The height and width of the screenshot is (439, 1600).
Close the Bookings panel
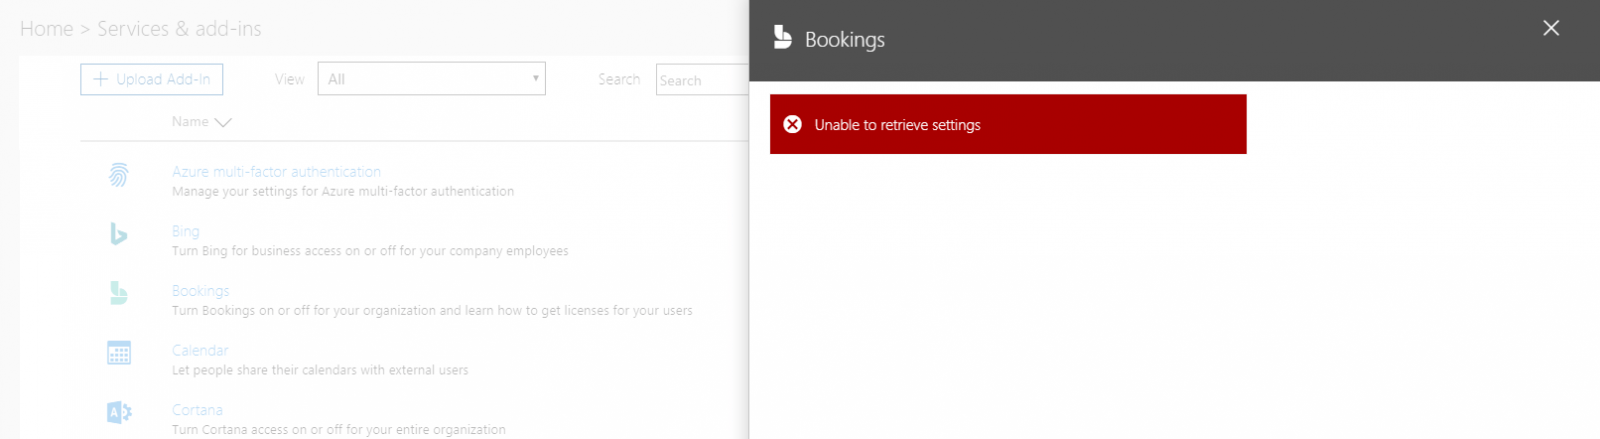pyautogui.click(x=1551, y=28)
